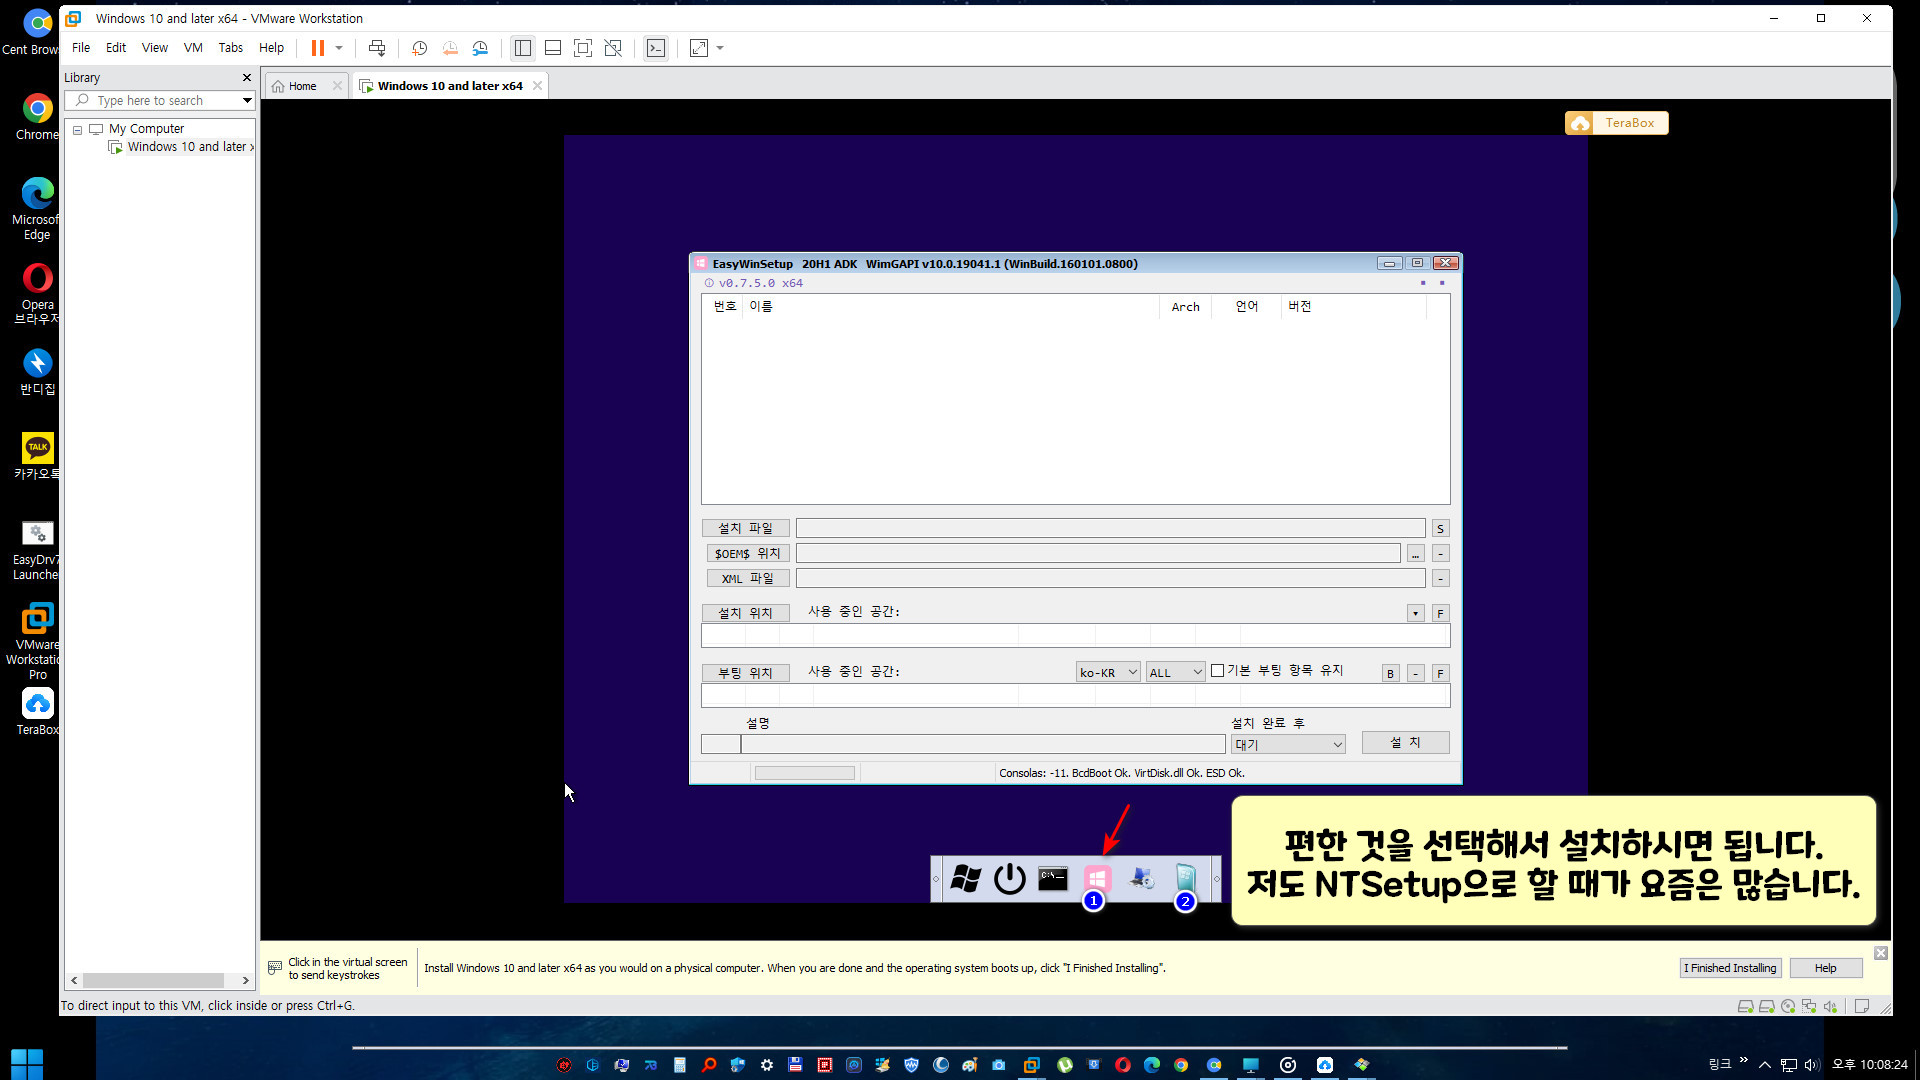Toggle the library sidebar view icon
The image size is (1920, 1080).
[x=523, y=48]
